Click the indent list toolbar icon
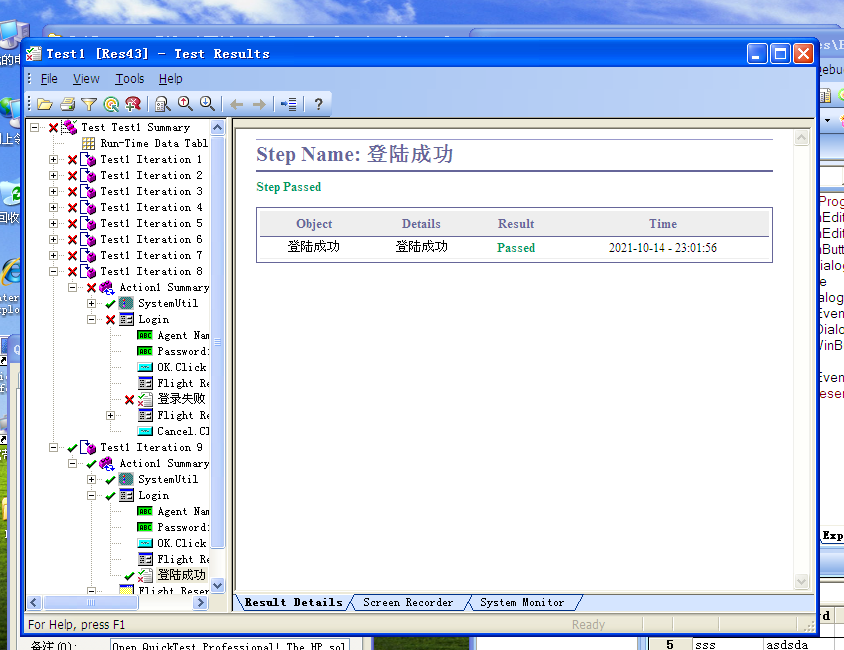 289,104
